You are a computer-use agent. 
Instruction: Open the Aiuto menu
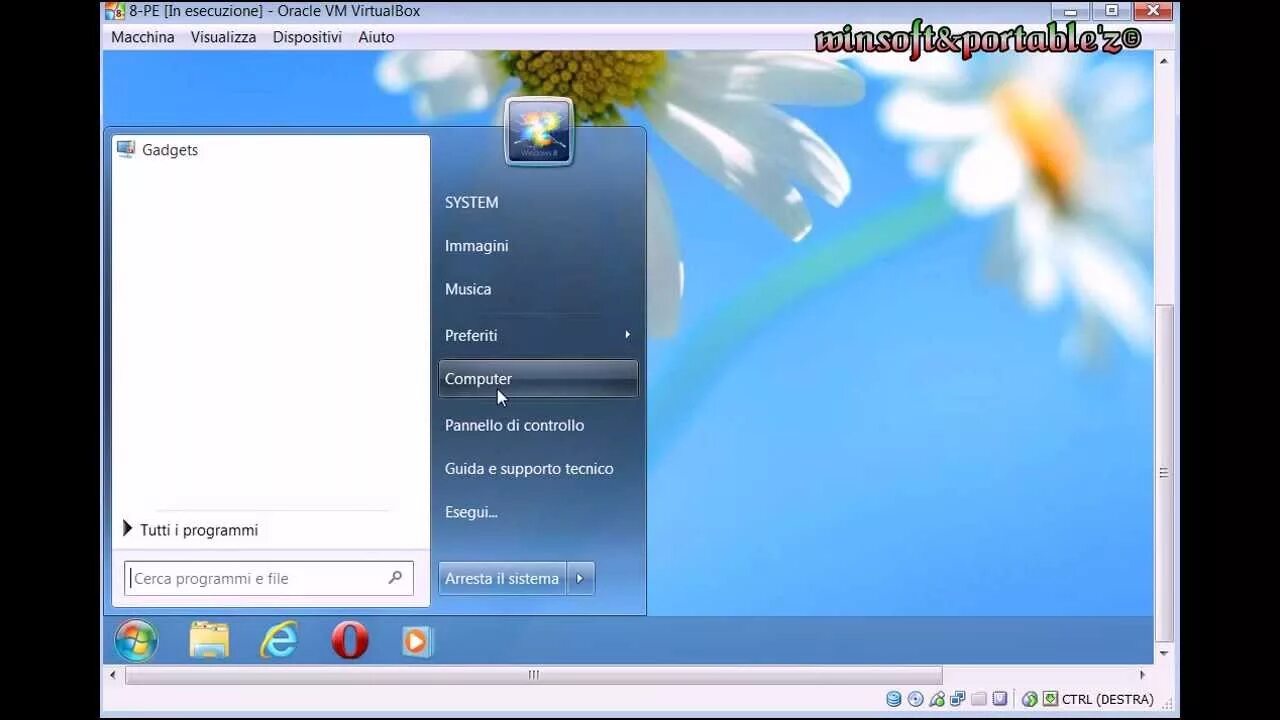[x=376, y=37]
